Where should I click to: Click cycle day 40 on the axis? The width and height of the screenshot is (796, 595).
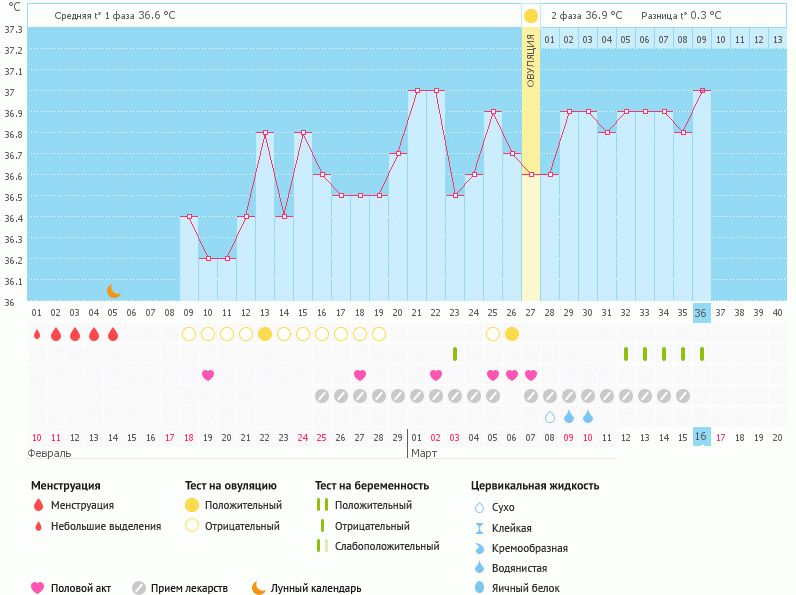(777, 313)
